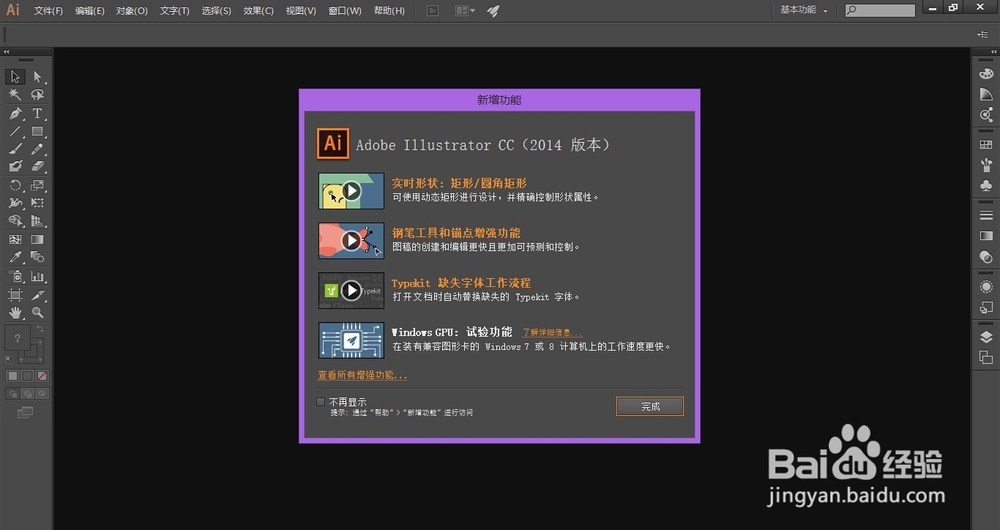1000x530 pixels.
Task: Select the Width/Warp tool
Action: coord(15,203)
